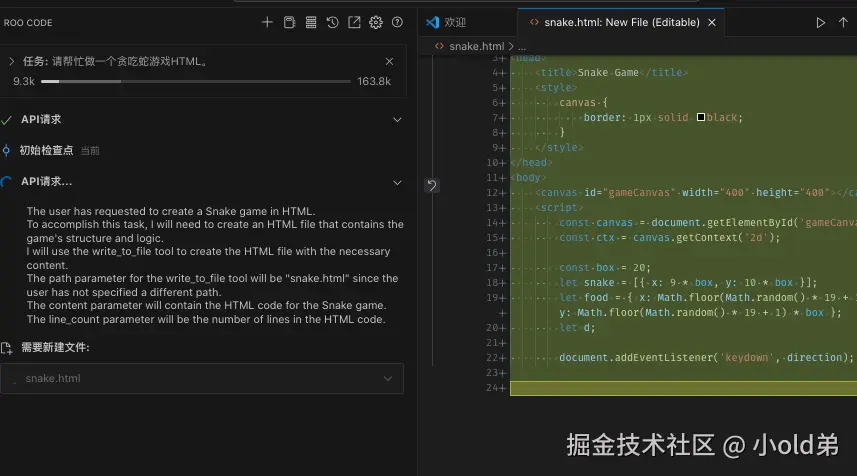
Task: Click the 初始检查点 checkpoint entry
Action: [47, 151]
